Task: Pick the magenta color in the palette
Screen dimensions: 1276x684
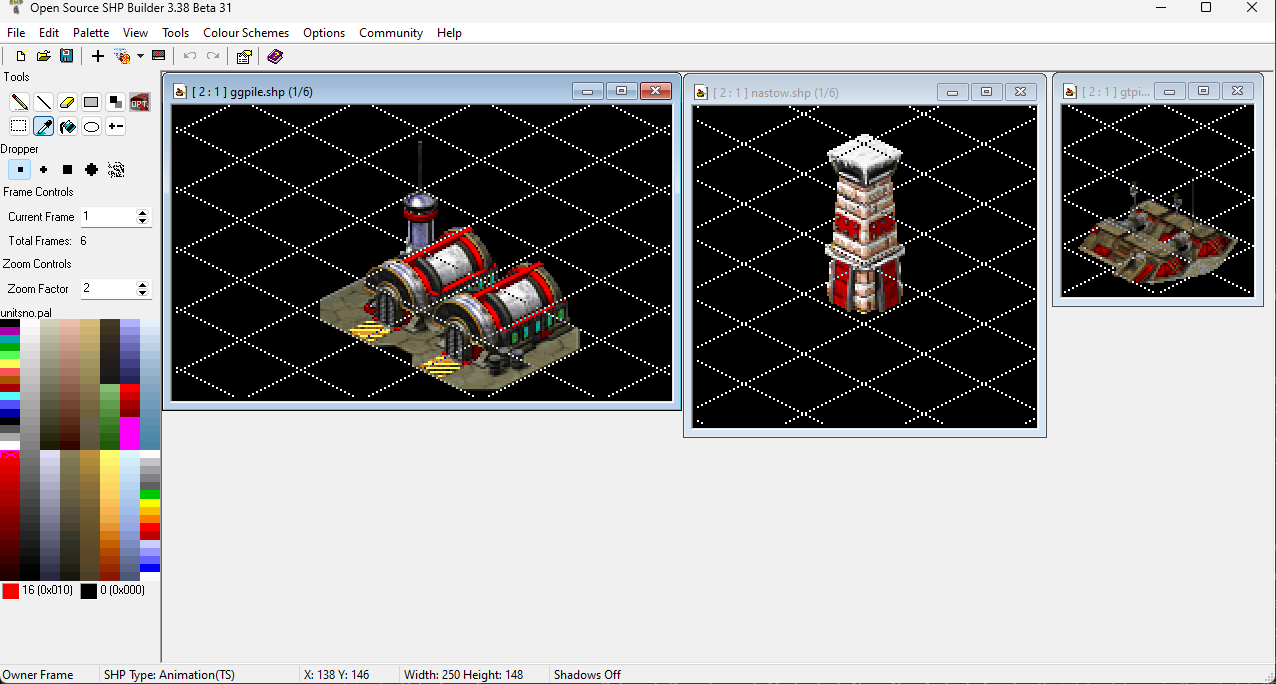Action: click(130, 433)
